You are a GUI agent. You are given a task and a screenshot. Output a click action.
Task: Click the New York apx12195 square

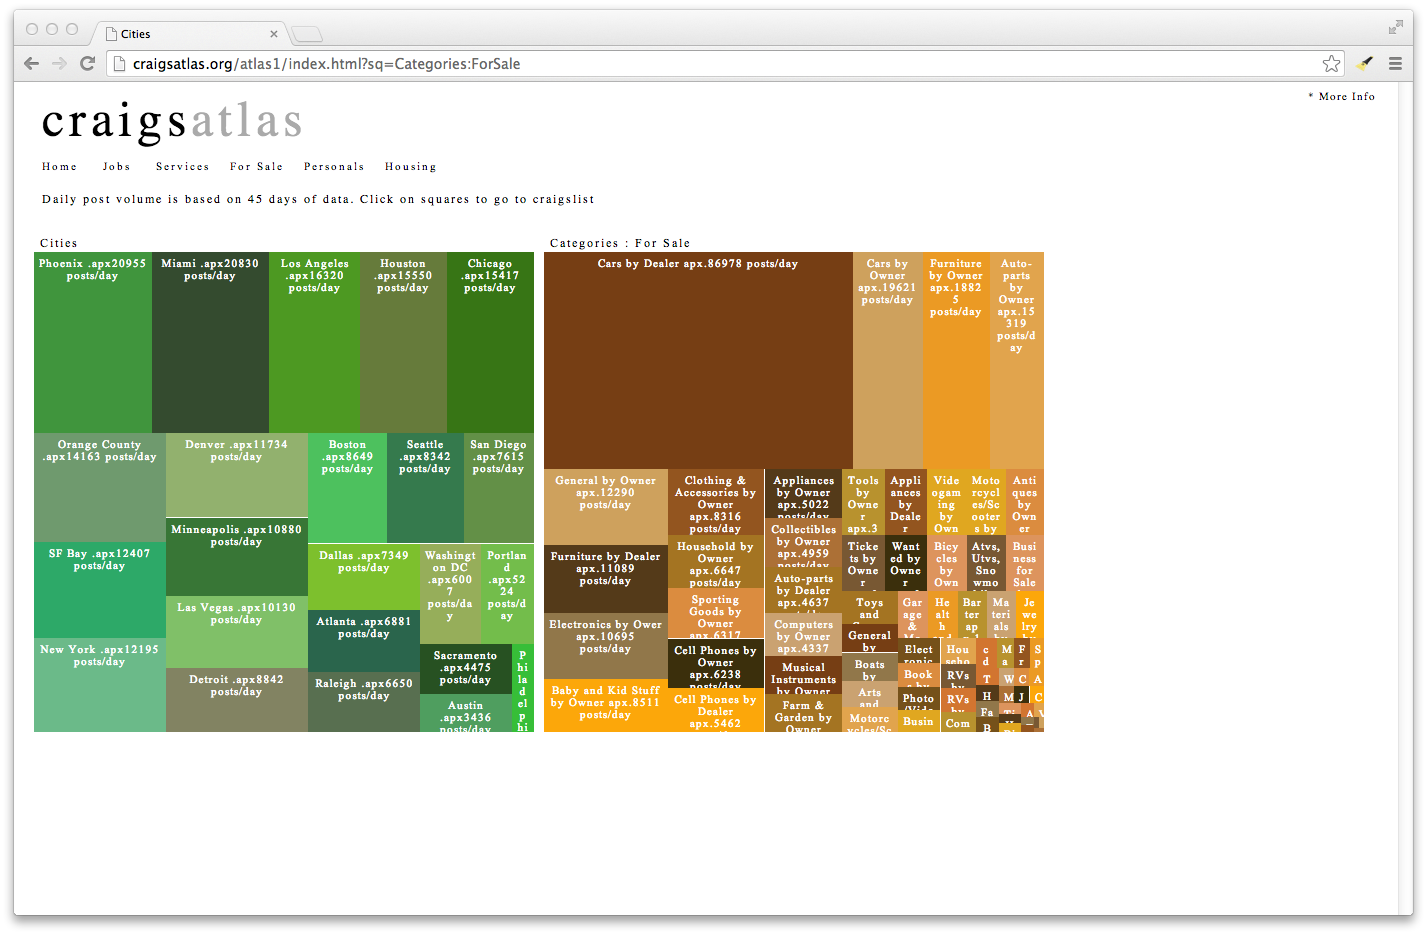click(x=100, y=685)
